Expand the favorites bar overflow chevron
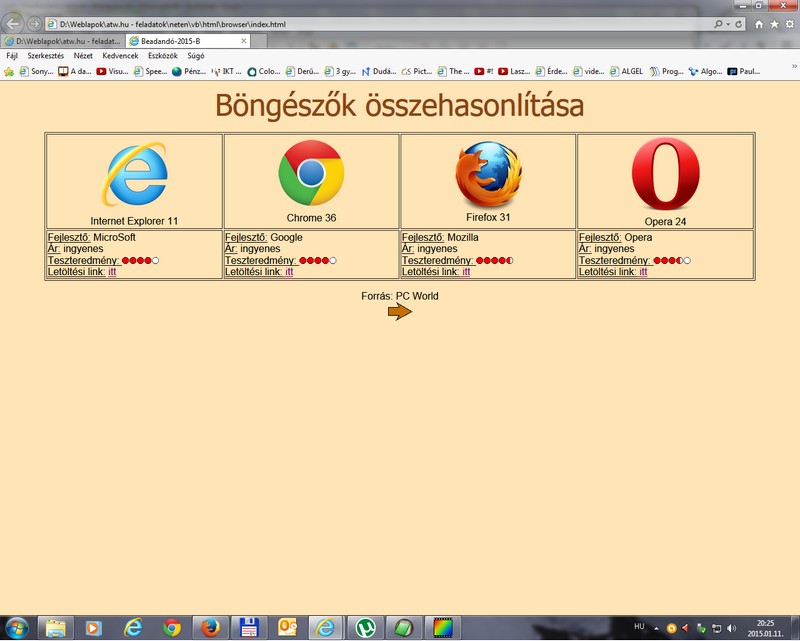 [x=794, y=66]
